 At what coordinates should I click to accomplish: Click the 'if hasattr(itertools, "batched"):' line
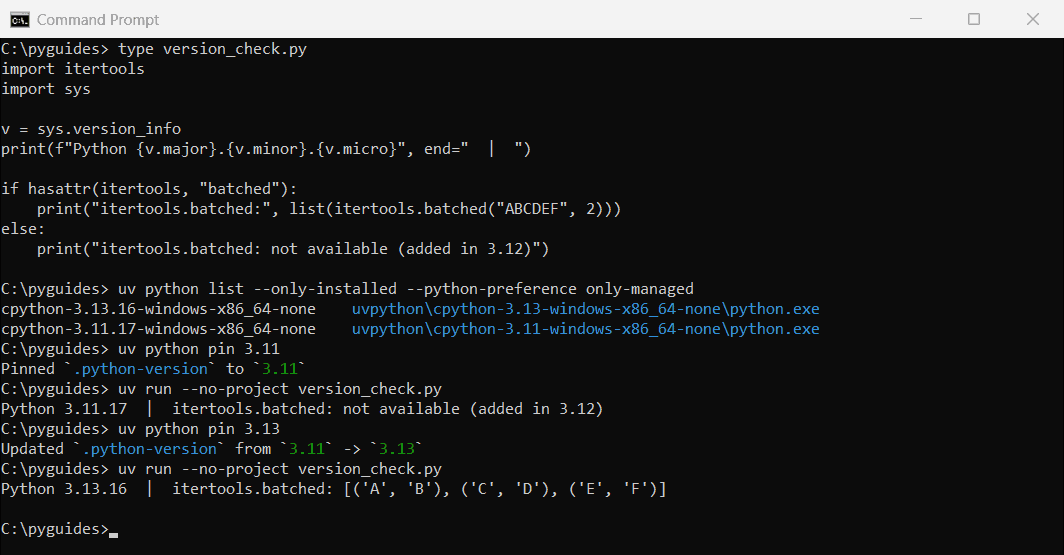click(149, 189)
